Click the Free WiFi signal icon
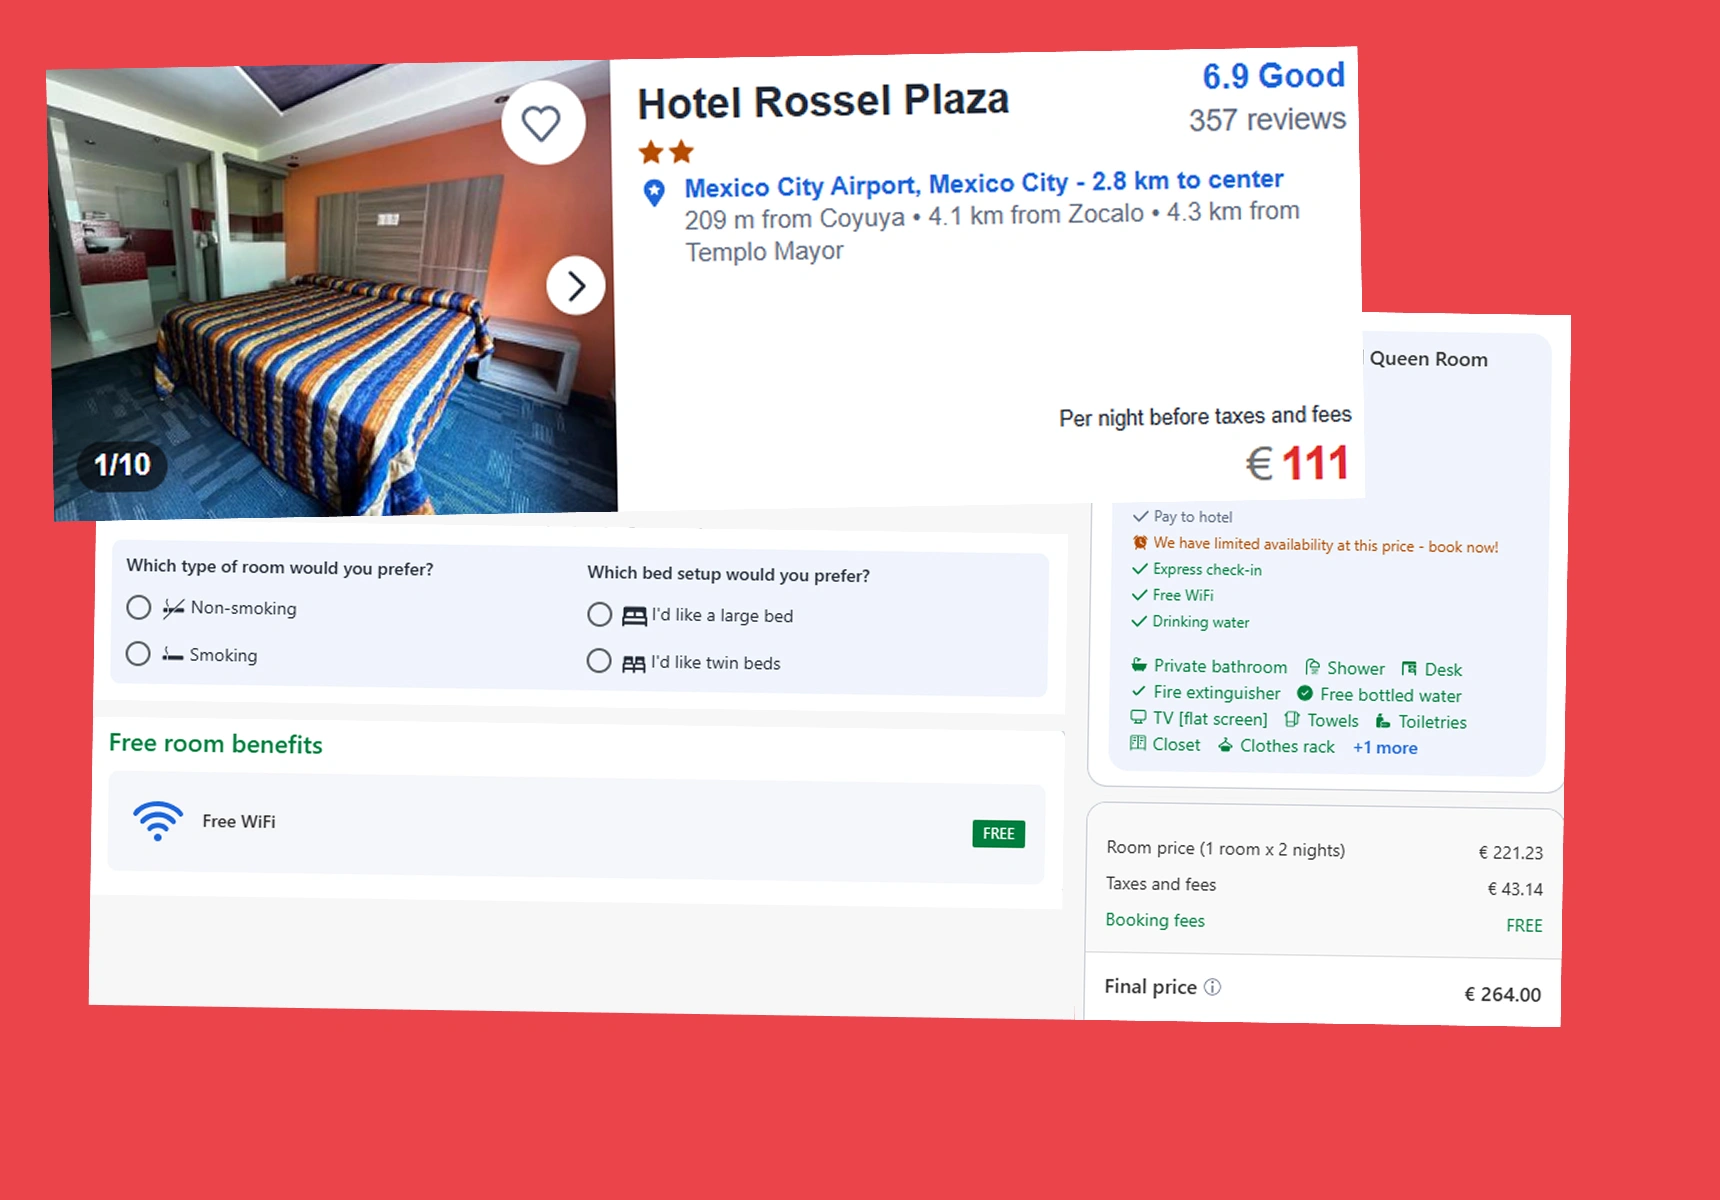This screenshot has height=1200, width=1720. (158, 820)
